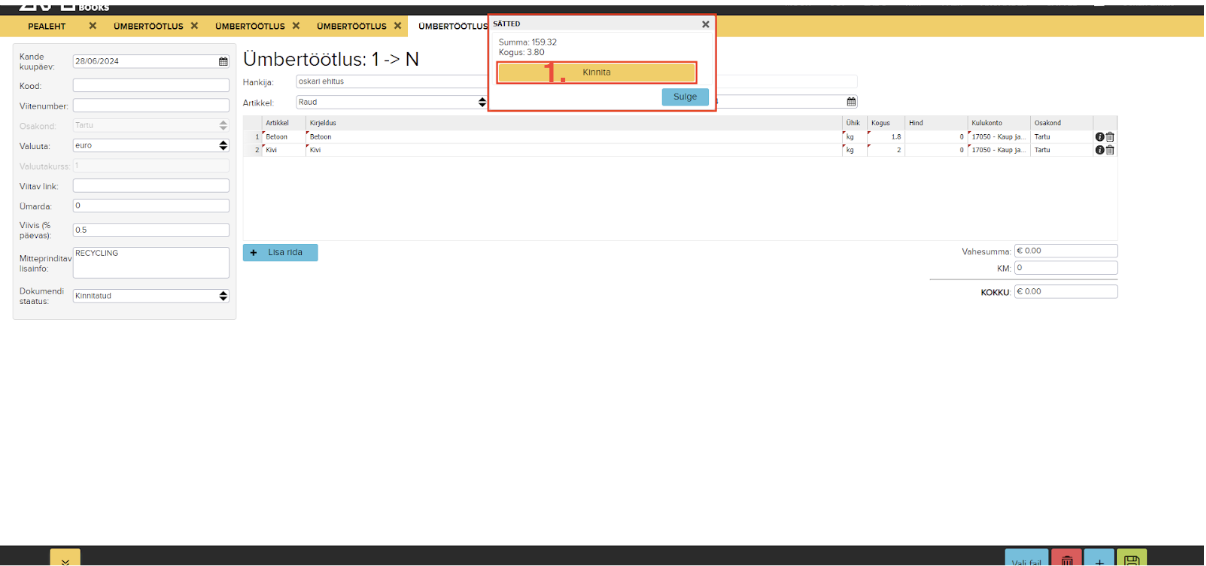The image size is (1206, 566).
Task: Open calendar picker for Kande kuupäev
Action: tap(223, 61)
